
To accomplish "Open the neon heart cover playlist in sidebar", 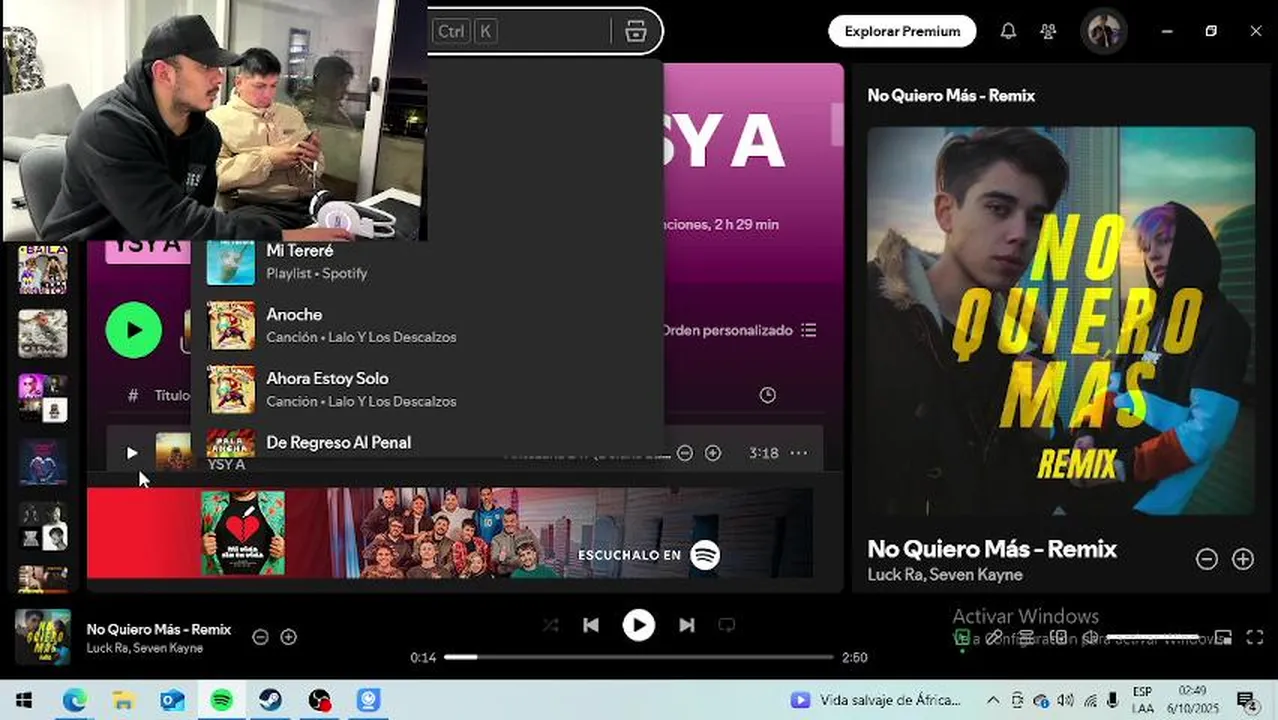I will point(43,461).
